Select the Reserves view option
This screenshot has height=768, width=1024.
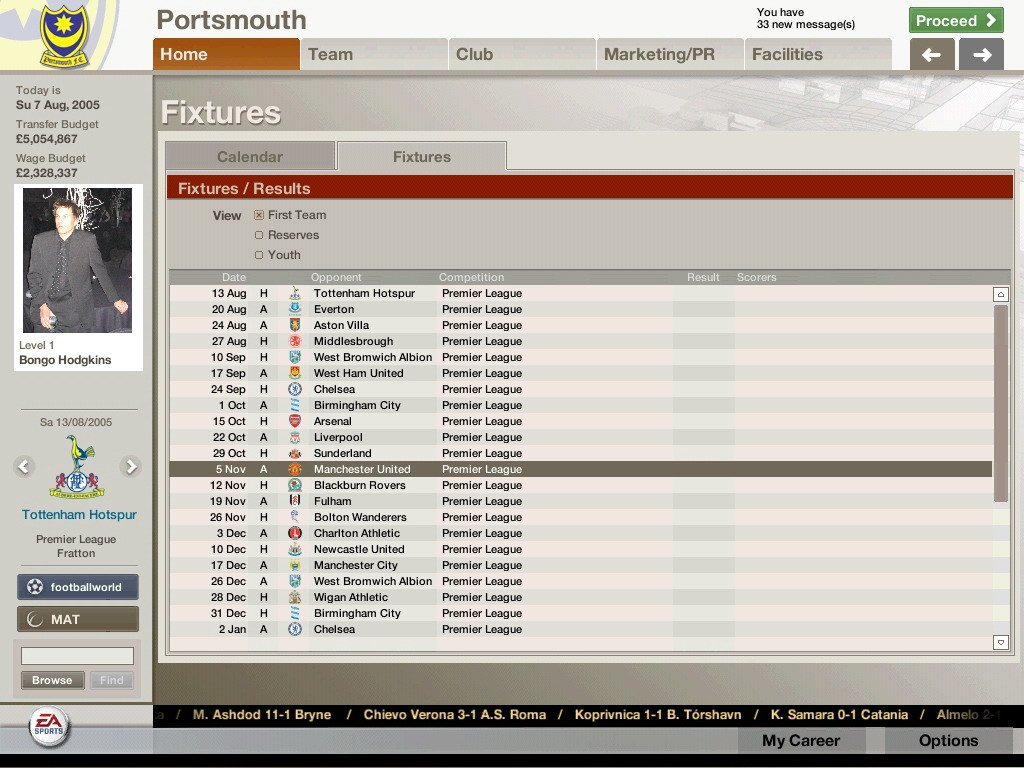tap(259, 235)
